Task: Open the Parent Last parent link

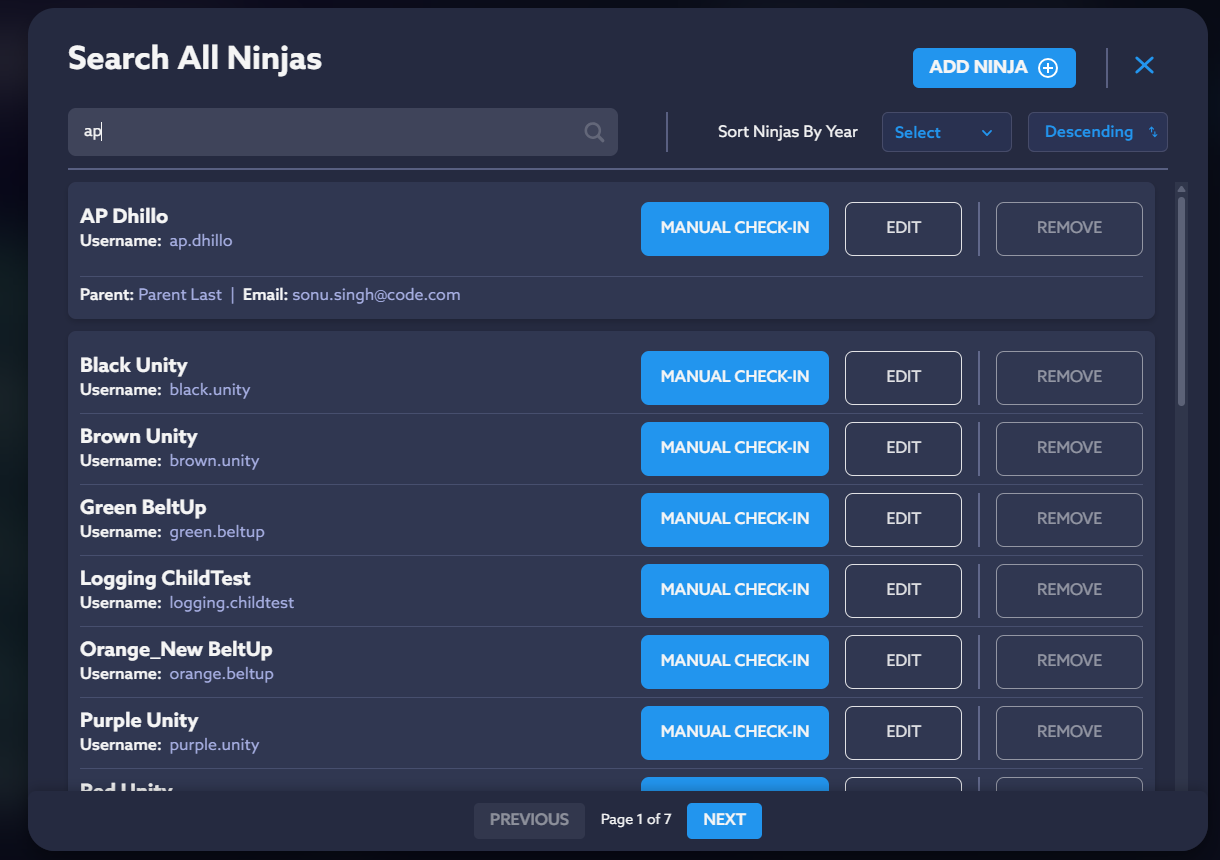Action: tap(180, 295)
